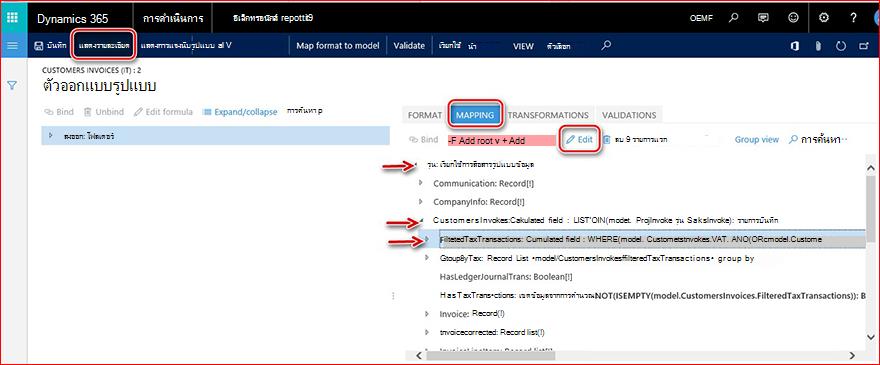Switch to the FORMAT tab
880x365 pixels.
point(425,115)
